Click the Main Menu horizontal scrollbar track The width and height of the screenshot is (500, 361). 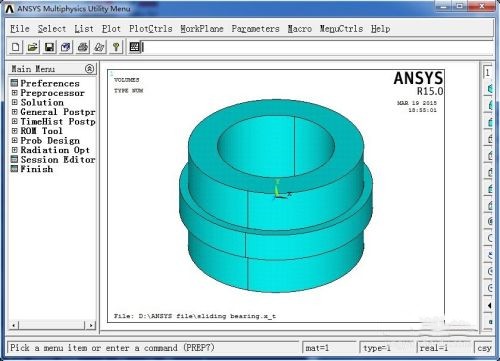52,325
